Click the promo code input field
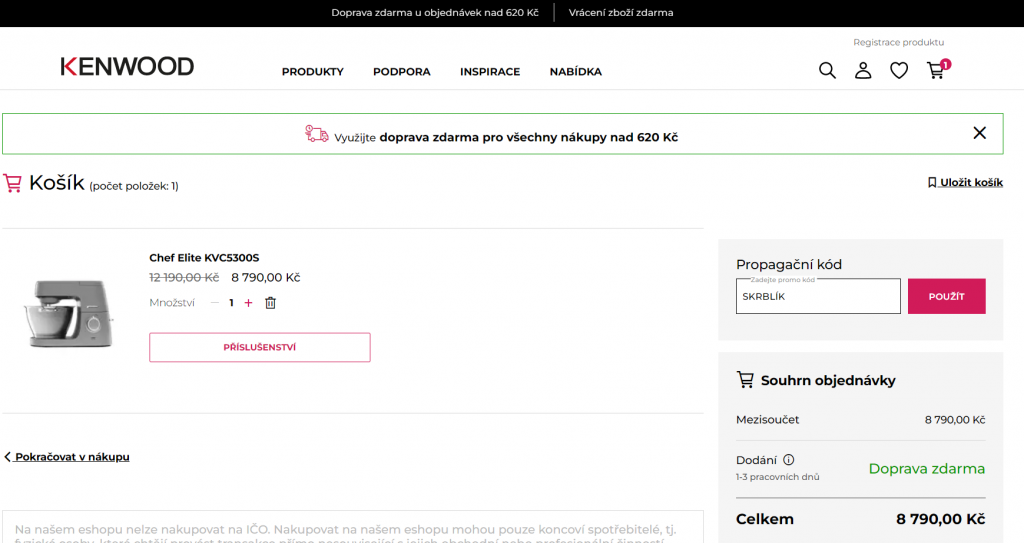The image size is (1024, 543). (818, 296)
